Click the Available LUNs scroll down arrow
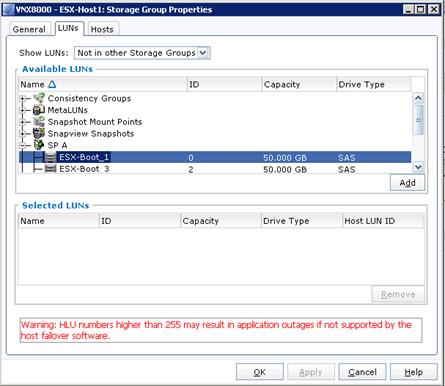 (x=418, y=167)
